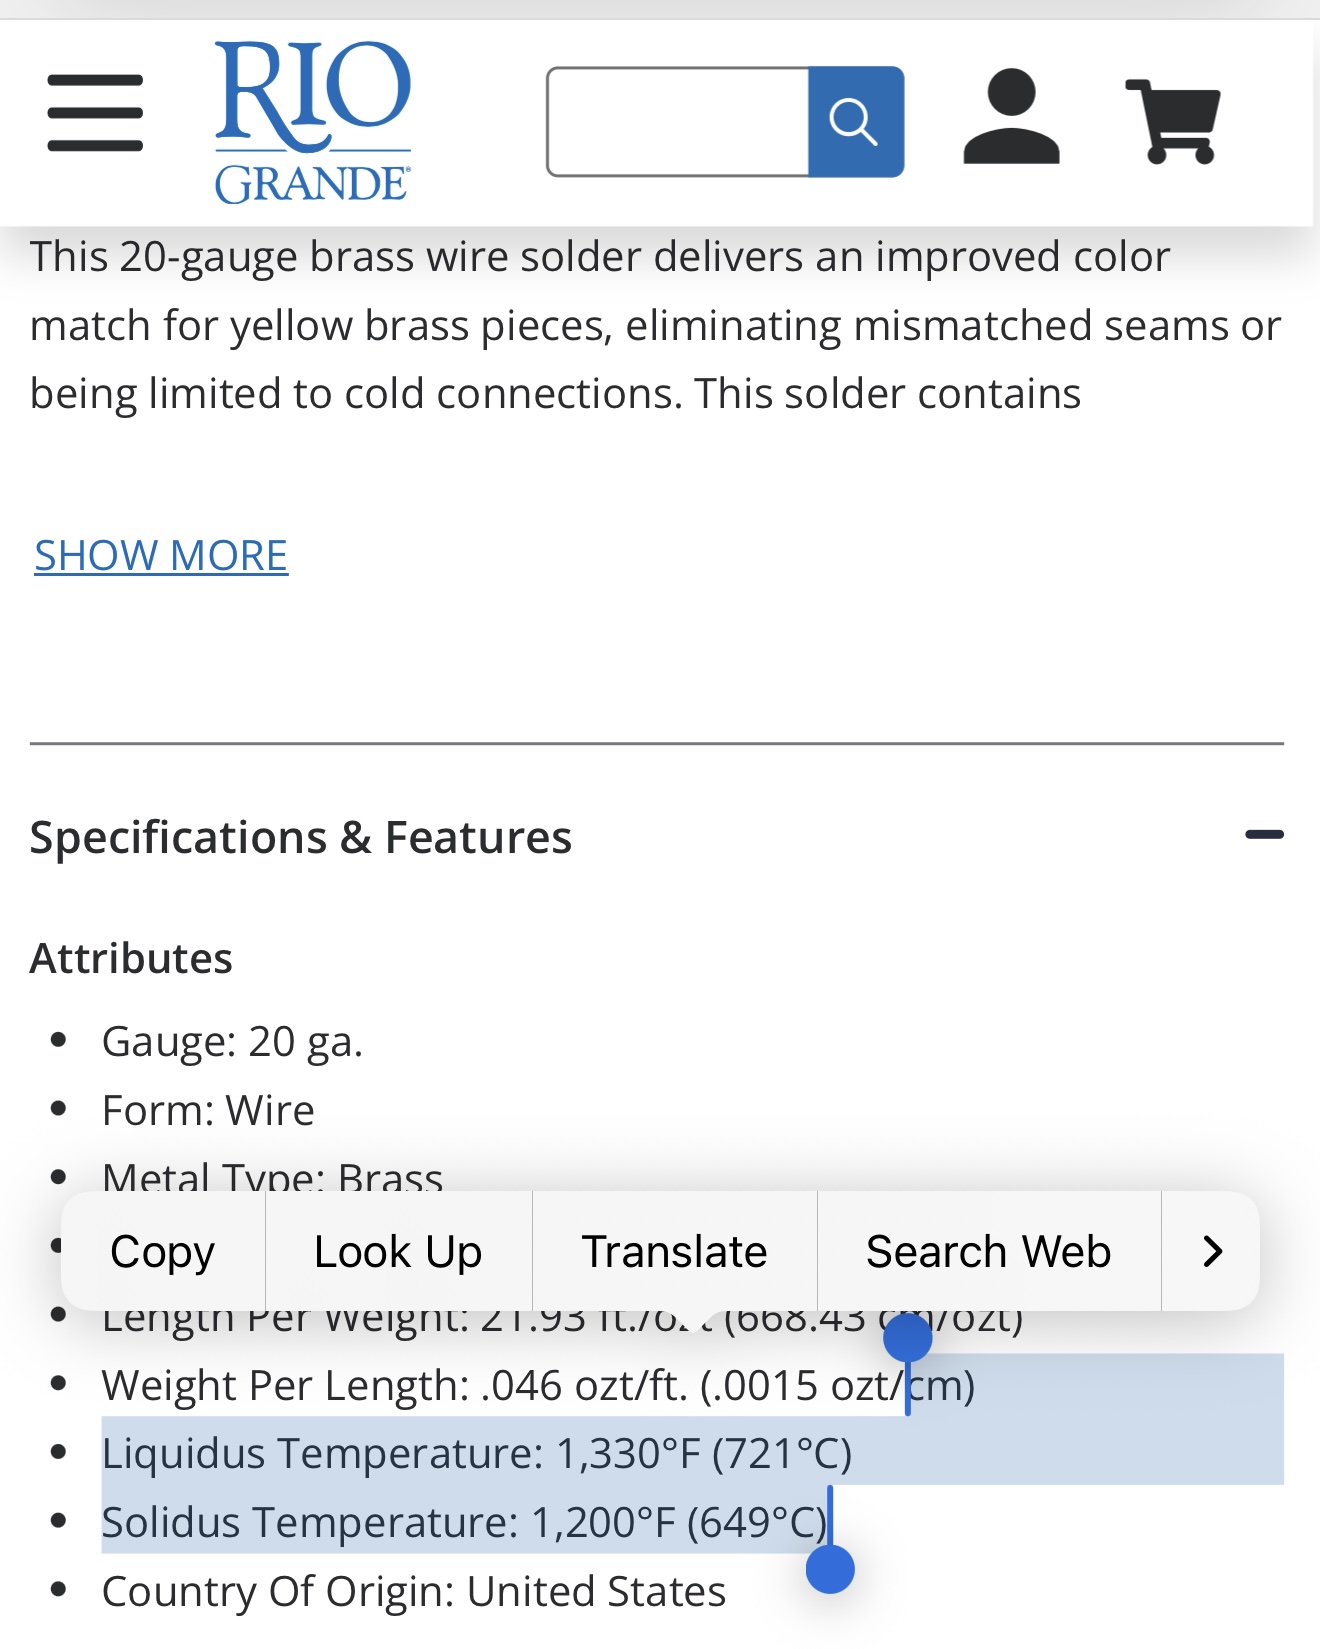Choose Search Web for the selected text
This screenshot has height=1649, width=1320.
click(988, 1252)
